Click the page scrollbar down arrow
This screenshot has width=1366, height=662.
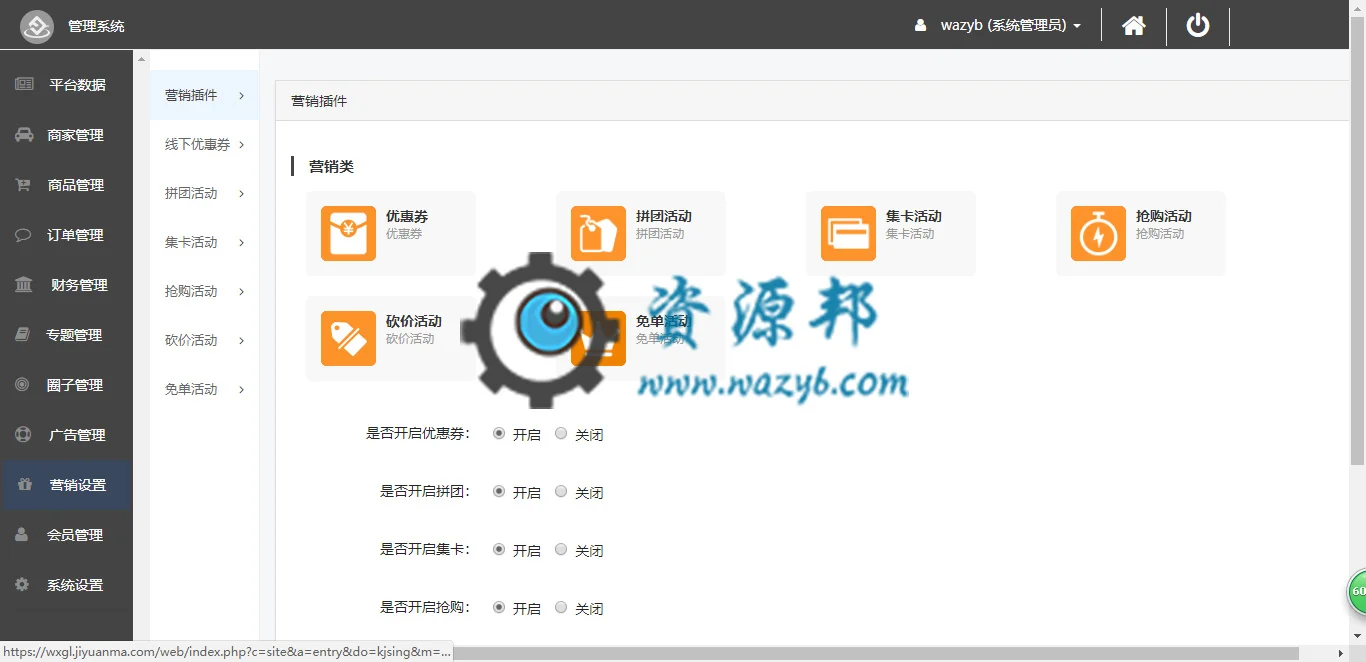click(x=1357, y=635)
